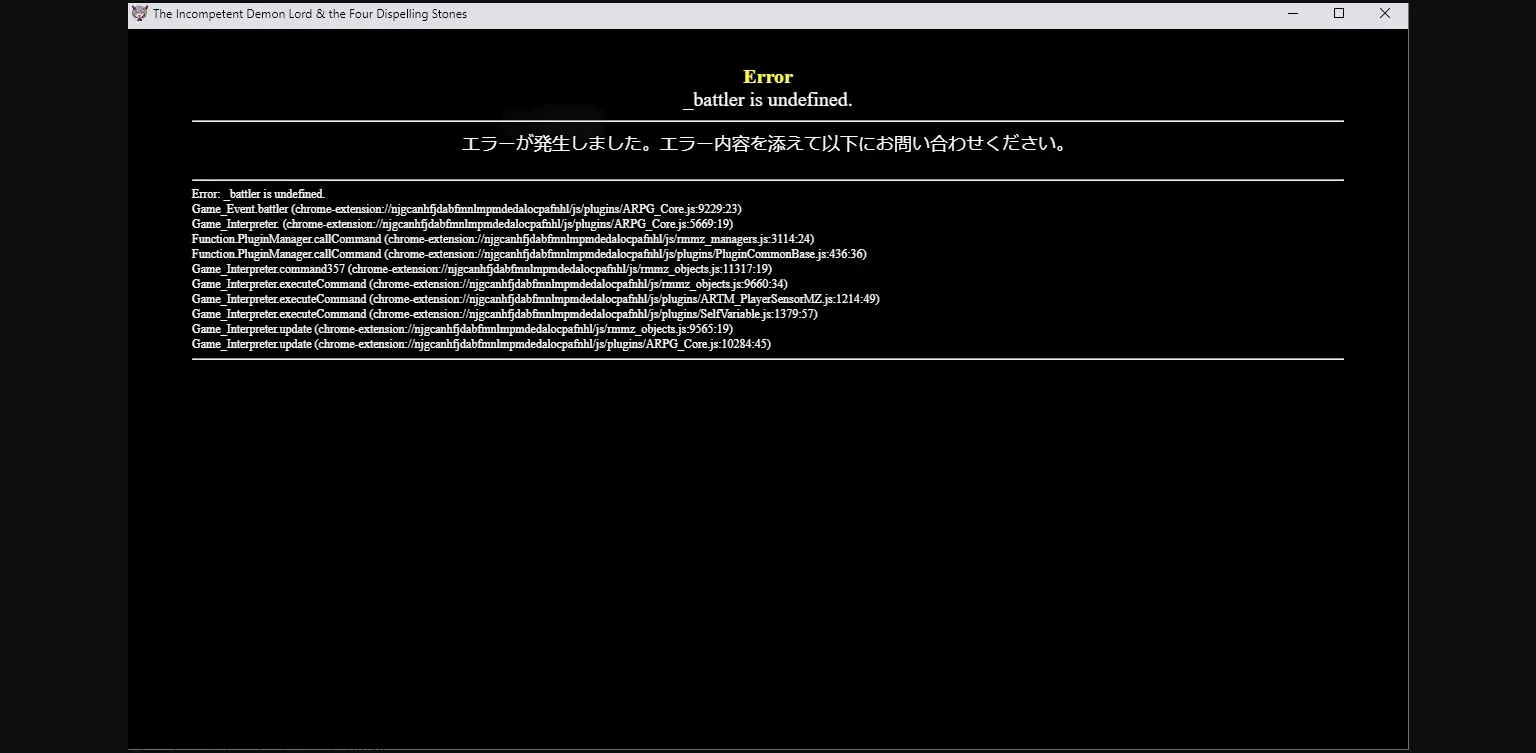The width and height of the screenshot is (1536, 753).
Task: Click the small 'Error: _battler is undefined.' trace line
Action: (258, 194)
